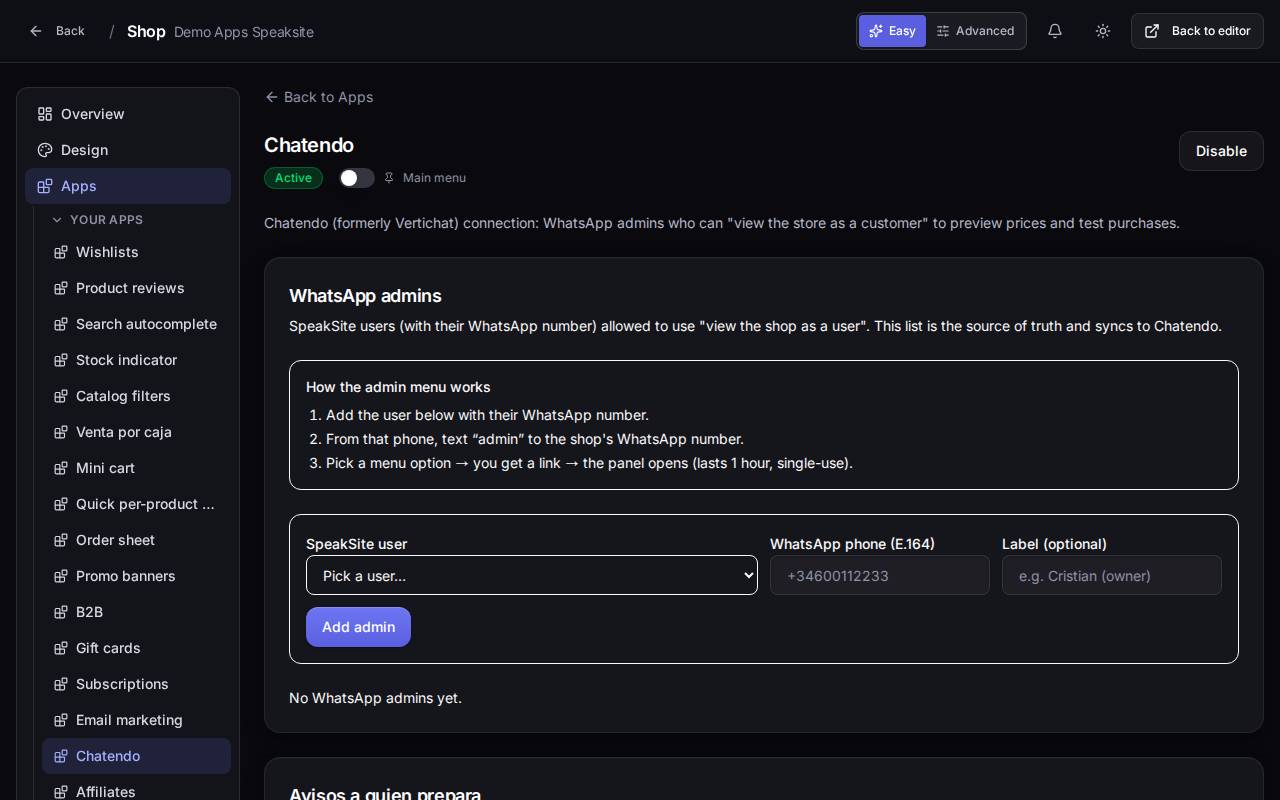Click the Apps icon in sidebar
Viewport: 1280px width, 800px height.
45,186
